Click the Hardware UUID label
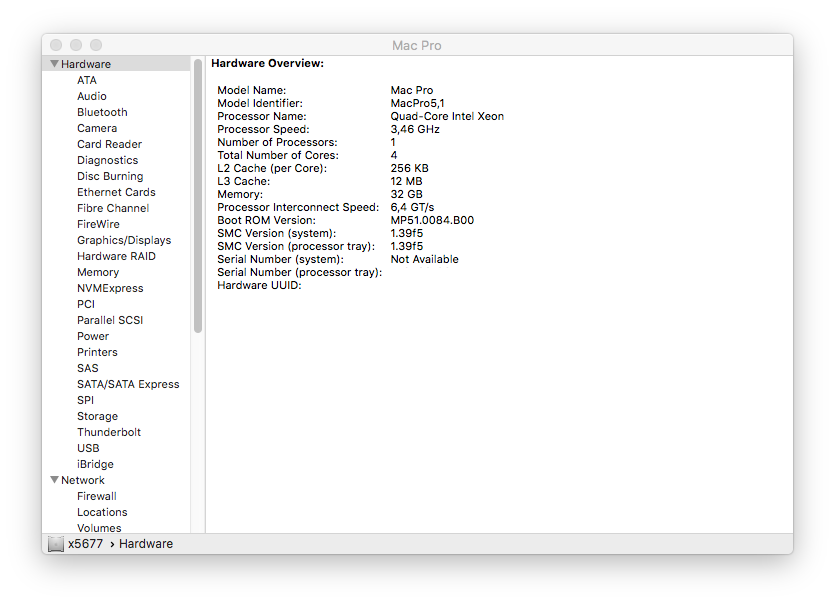The image size is (835, 604). click(259, 285)
